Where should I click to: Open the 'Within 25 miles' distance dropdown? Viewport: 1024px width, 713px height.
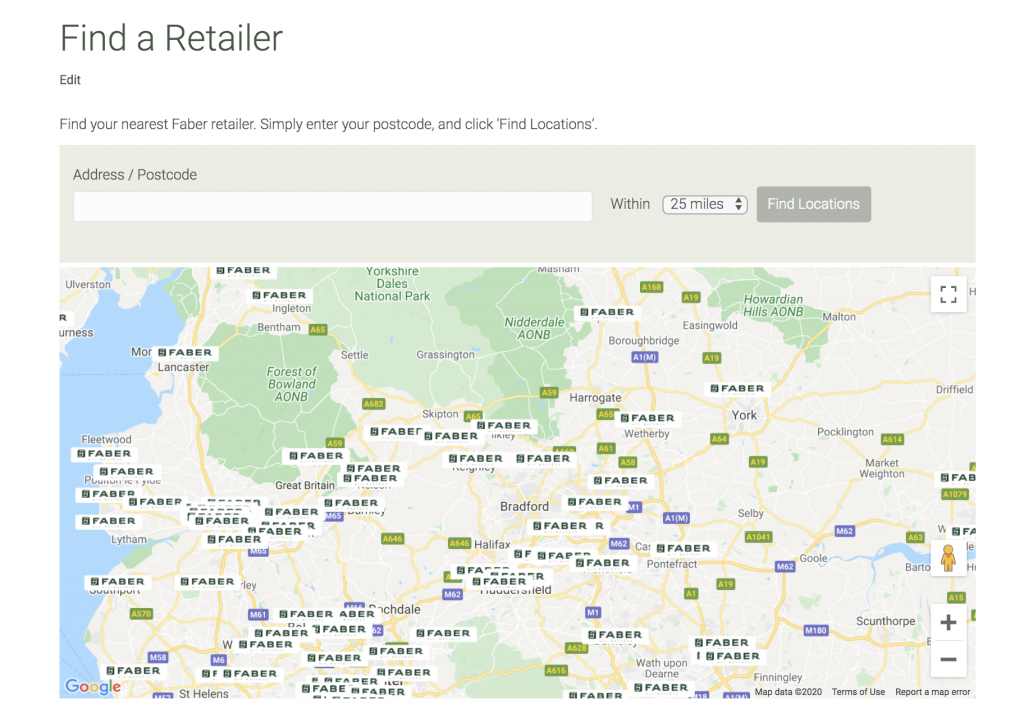[704, 204]
